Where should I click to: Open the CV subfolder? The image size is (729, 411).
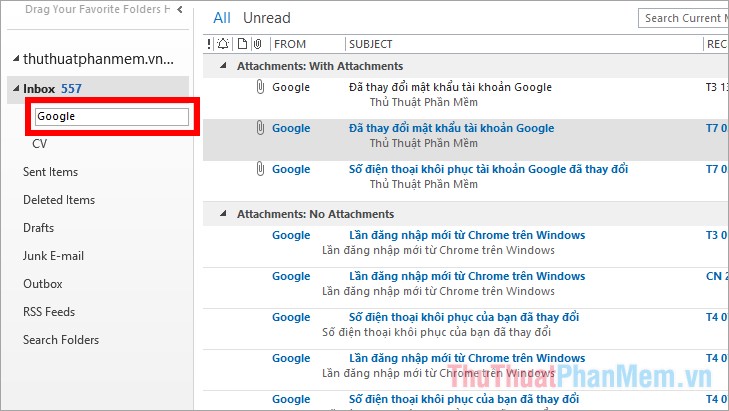coord(40,144)
